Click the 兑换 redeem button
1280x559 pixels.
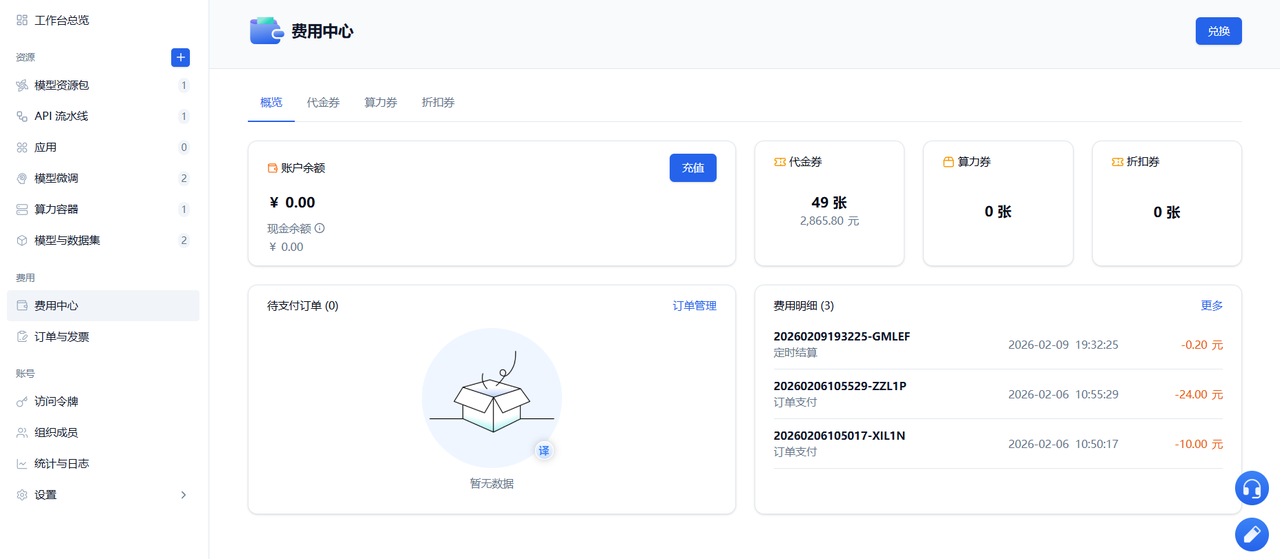click(1219, 31)
